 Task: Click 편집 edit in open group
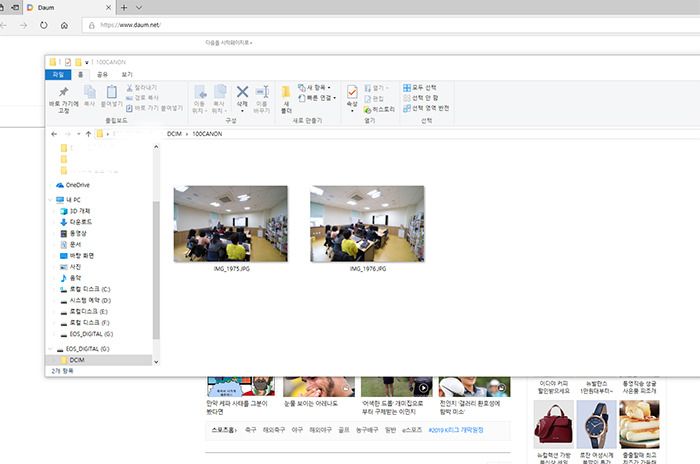(x=374, y=99)
